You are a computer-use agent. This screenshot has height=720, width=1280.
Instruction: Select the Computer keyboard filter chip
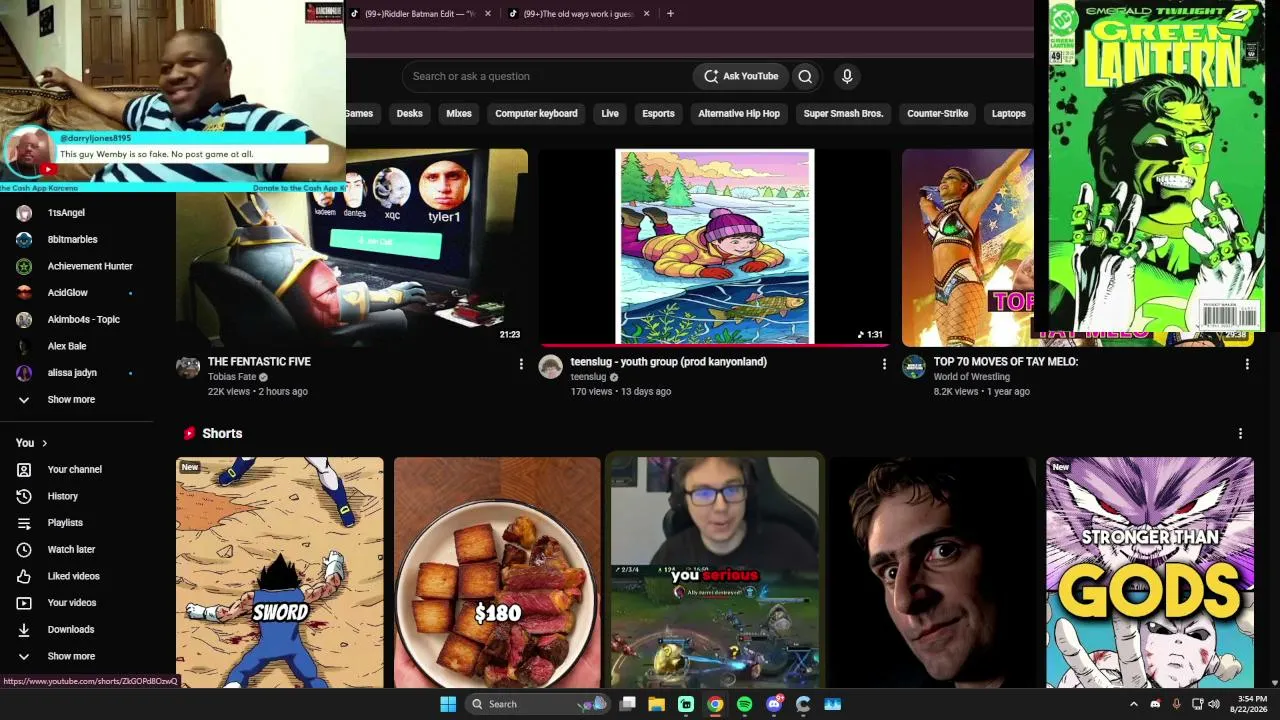point(536,114)
